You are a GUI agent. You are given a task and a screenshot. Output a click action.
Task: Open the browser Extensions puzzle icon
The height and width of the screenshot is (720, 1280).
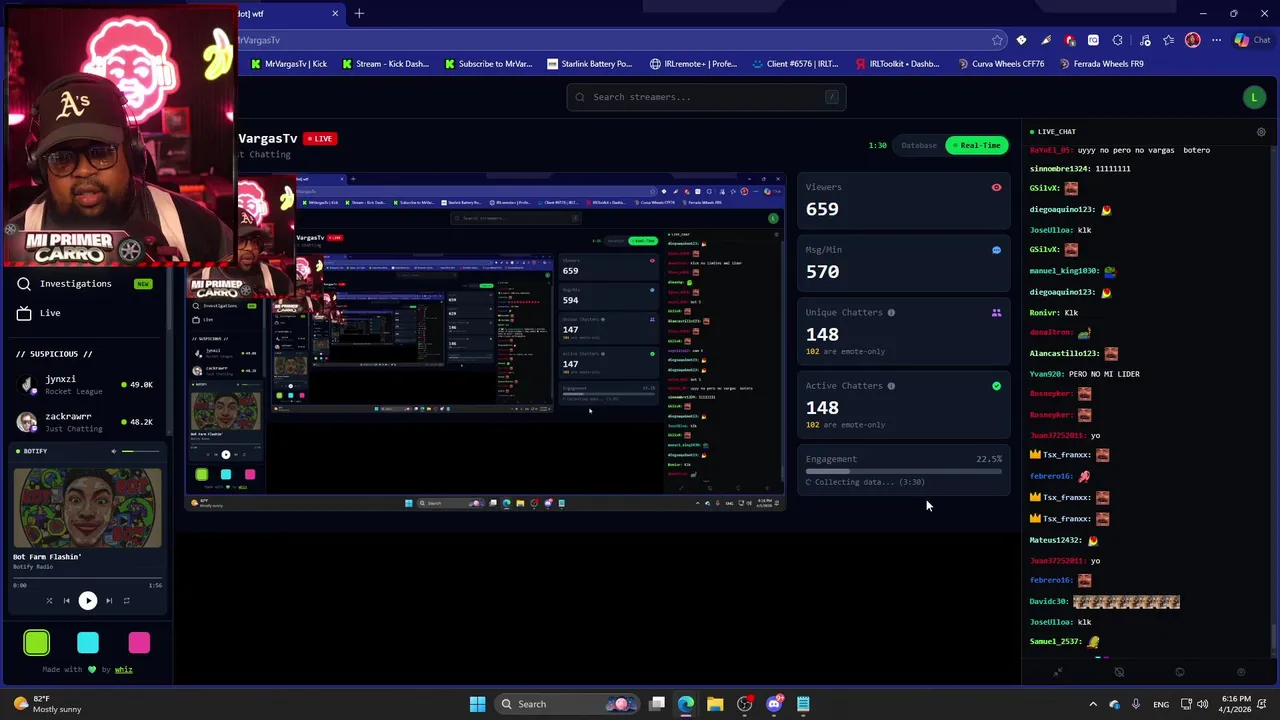click(x=1117, y=40)
